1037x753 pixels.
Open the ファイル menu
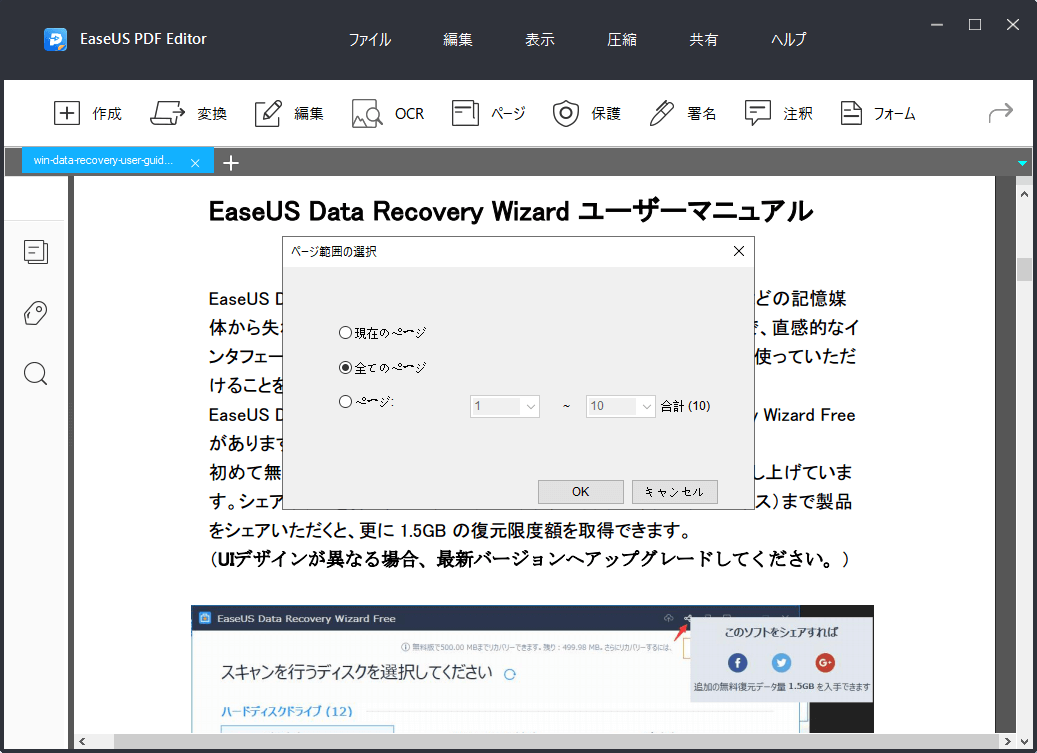pyautogui.click(x=369, y=40)
